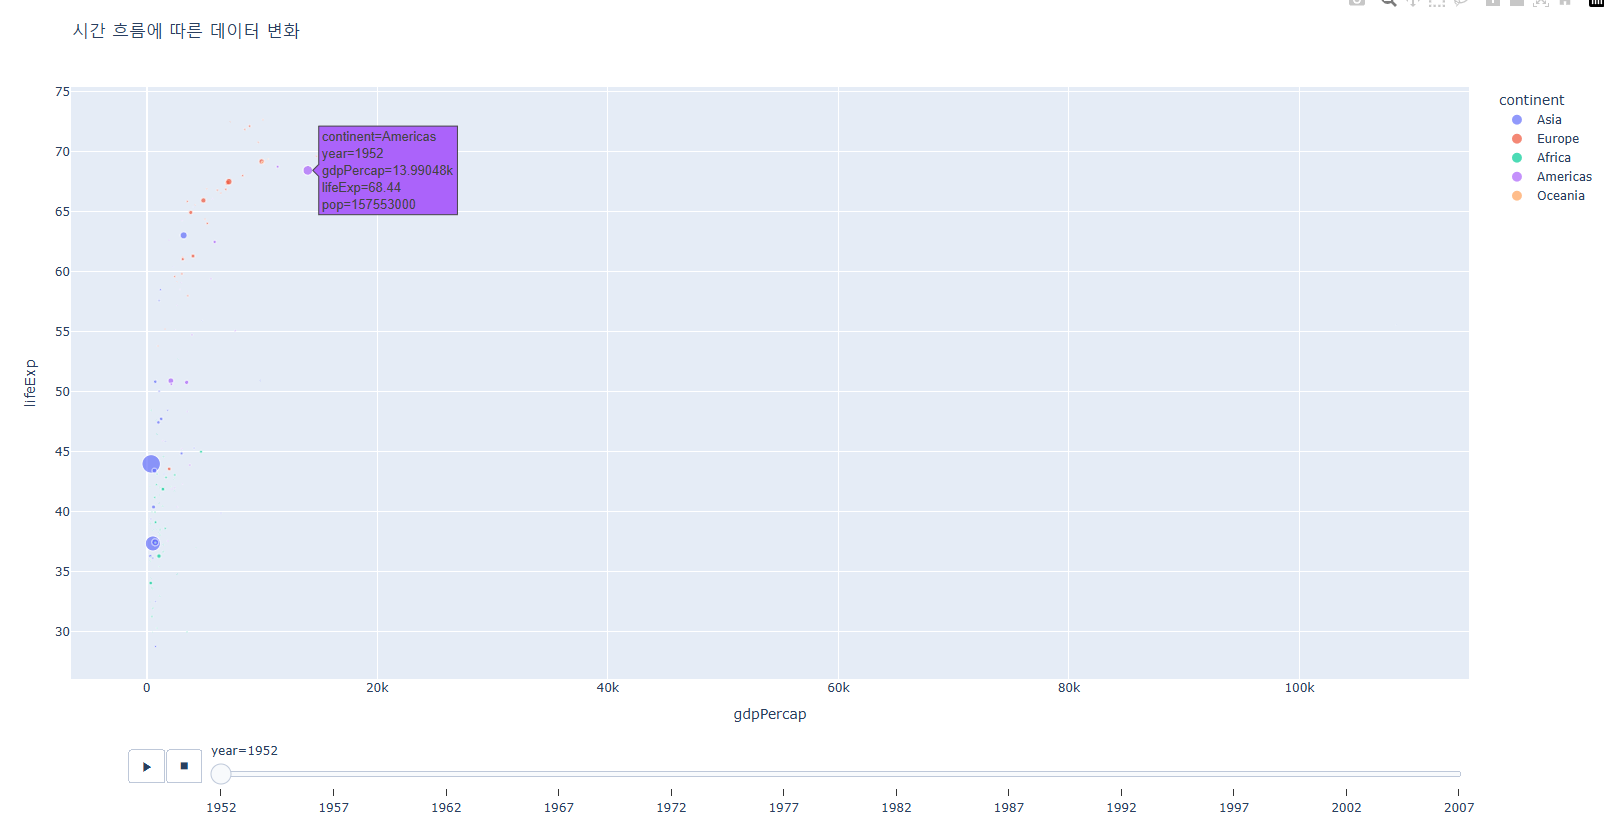Click the 65 y-axis tick label

coord(63,212)
